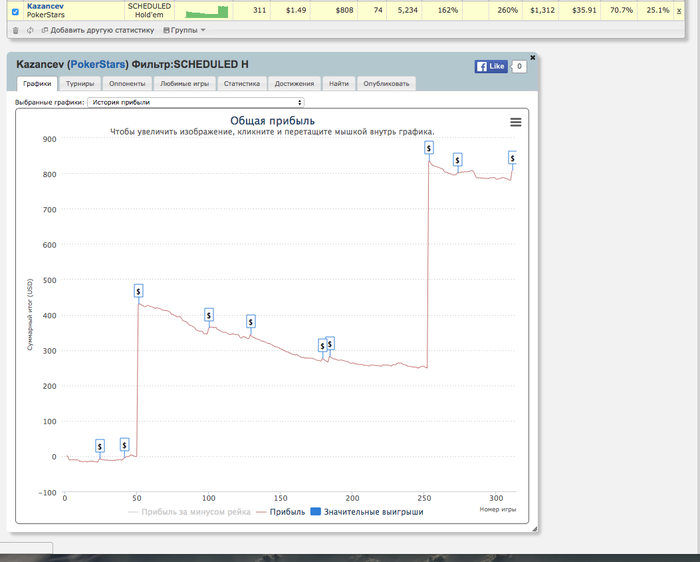Click the 70.7% value cell
Image resolution: width=700 pixels, height=562 pixels.
621,10
